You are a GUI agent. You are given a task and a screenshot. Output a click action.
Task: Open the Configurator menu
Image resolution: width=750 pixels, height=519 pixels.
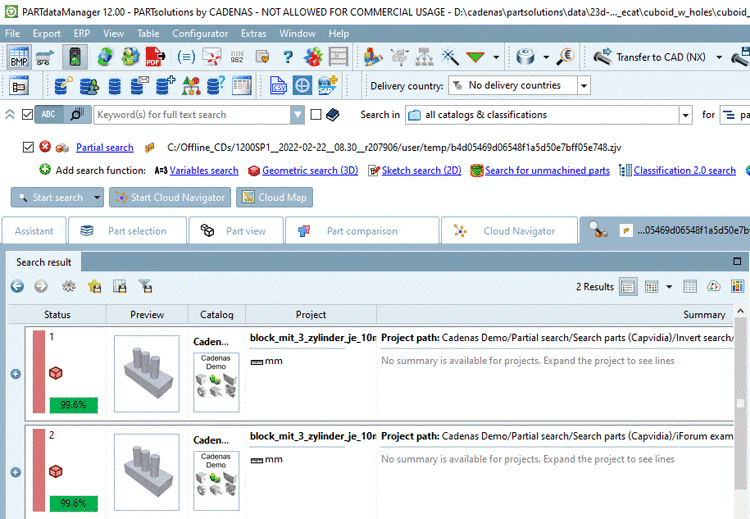pyautogui.click(x=200, y=33)
